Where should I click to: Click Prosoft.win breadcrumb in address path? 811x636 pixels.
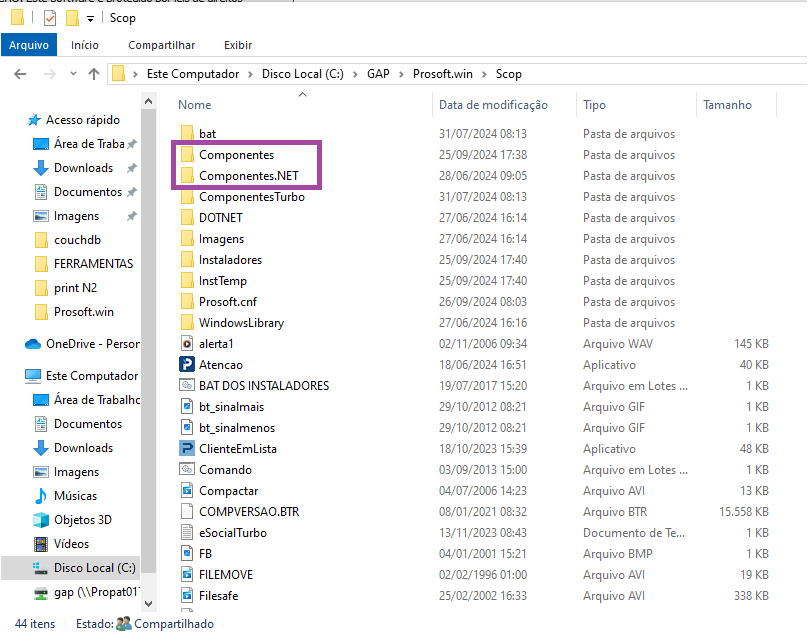[443, 74]
